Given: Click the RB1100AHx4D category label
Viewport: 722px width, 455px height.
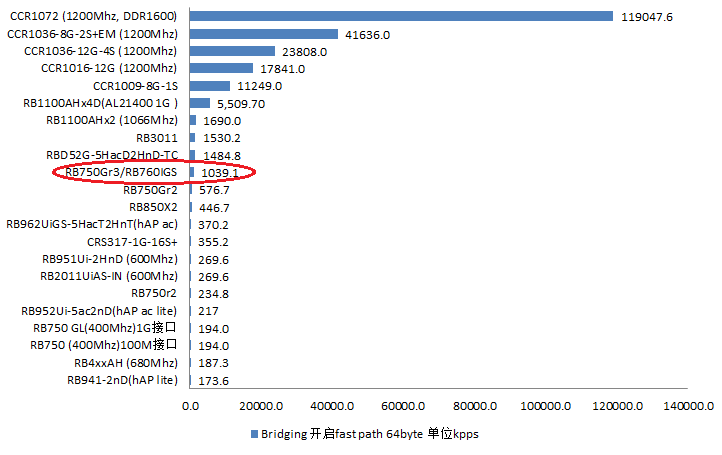Looking at the screenshot, I should click(x=100, y=103).
